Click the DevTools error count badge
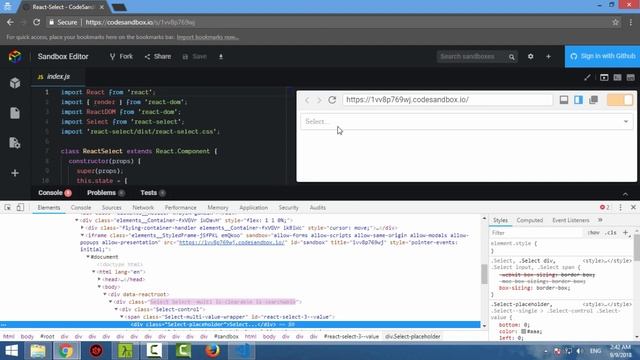The height and width of the screenshot is (360, 640). (605, 207)
